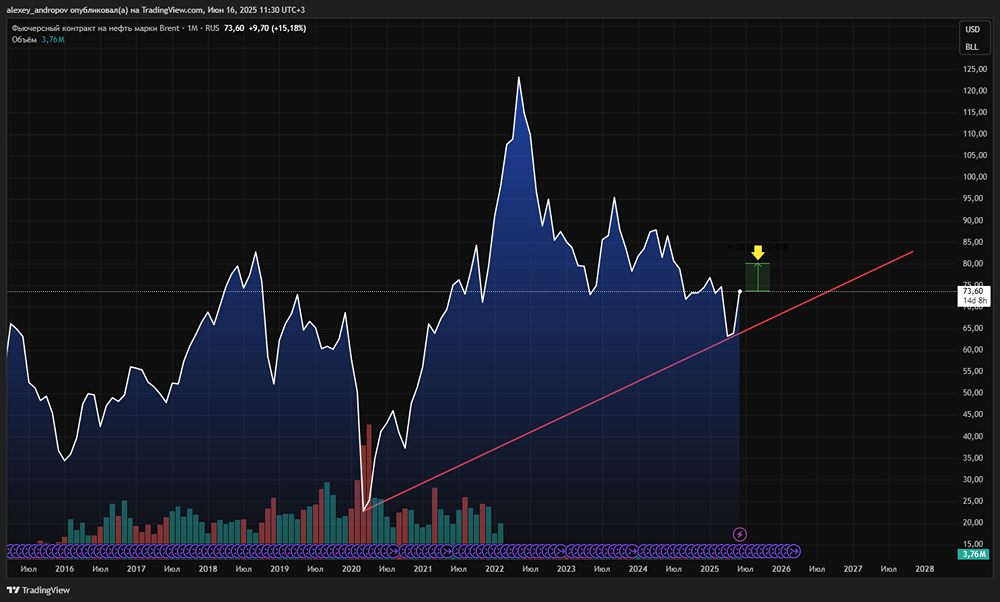
Task: Click the 100,00 price axis label
Action: tap(975, 177)
